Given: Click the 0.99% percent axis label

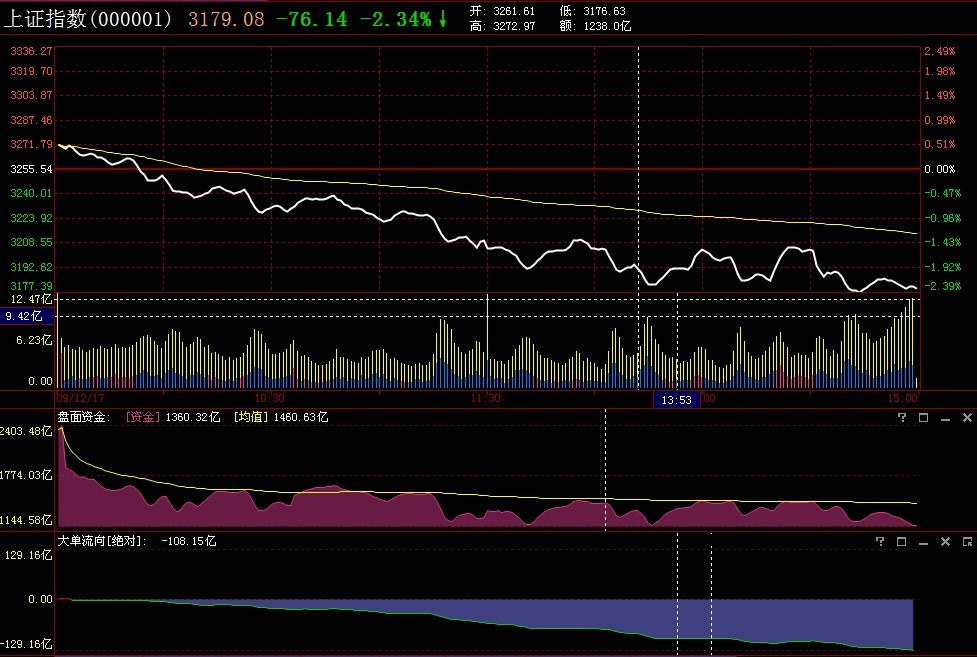Looking at the screenshot, I should 940,120.
